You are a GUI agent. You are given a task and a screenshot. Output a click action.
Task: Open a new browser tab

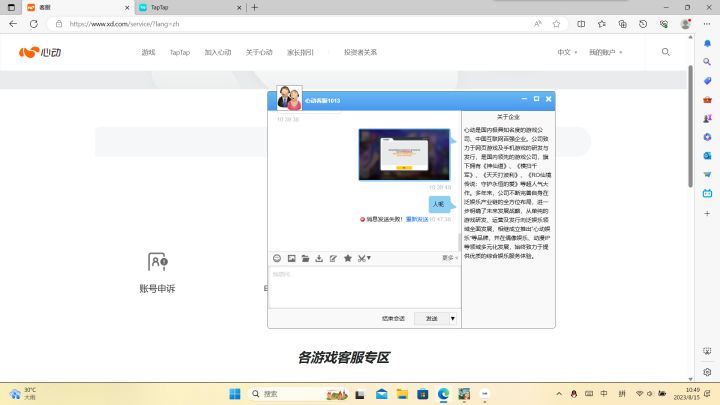pyautogui.click(x=255, y=7)
